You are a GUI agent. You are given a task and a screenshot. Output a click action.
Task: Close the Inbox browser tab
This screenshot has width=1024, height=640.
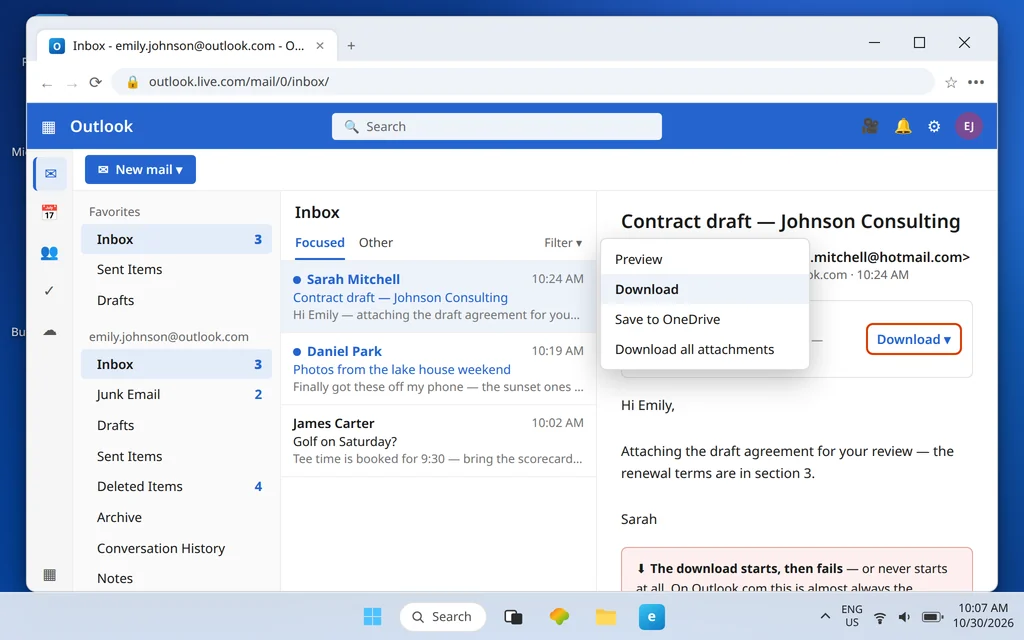[320, 46]
